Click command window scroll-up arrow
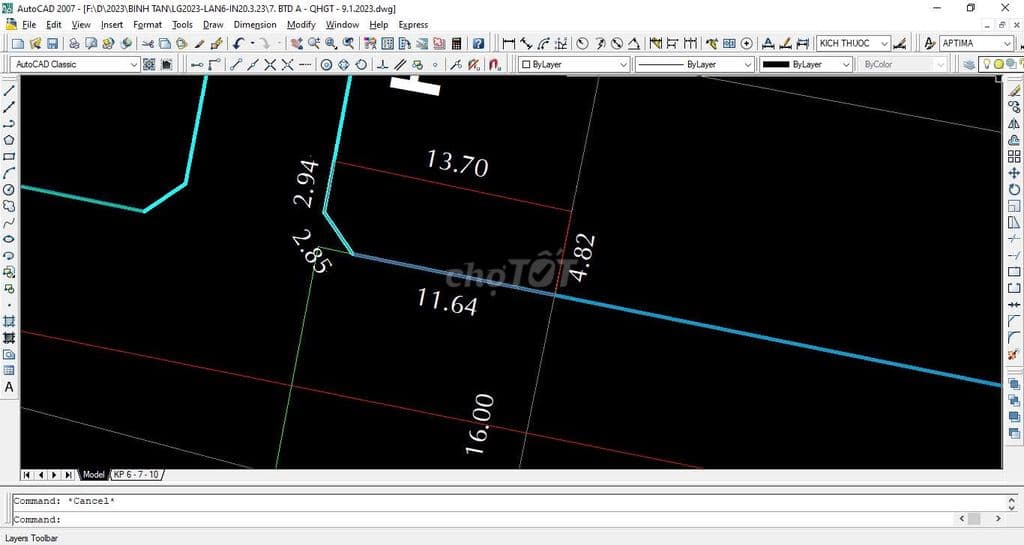 point(1012,500)
